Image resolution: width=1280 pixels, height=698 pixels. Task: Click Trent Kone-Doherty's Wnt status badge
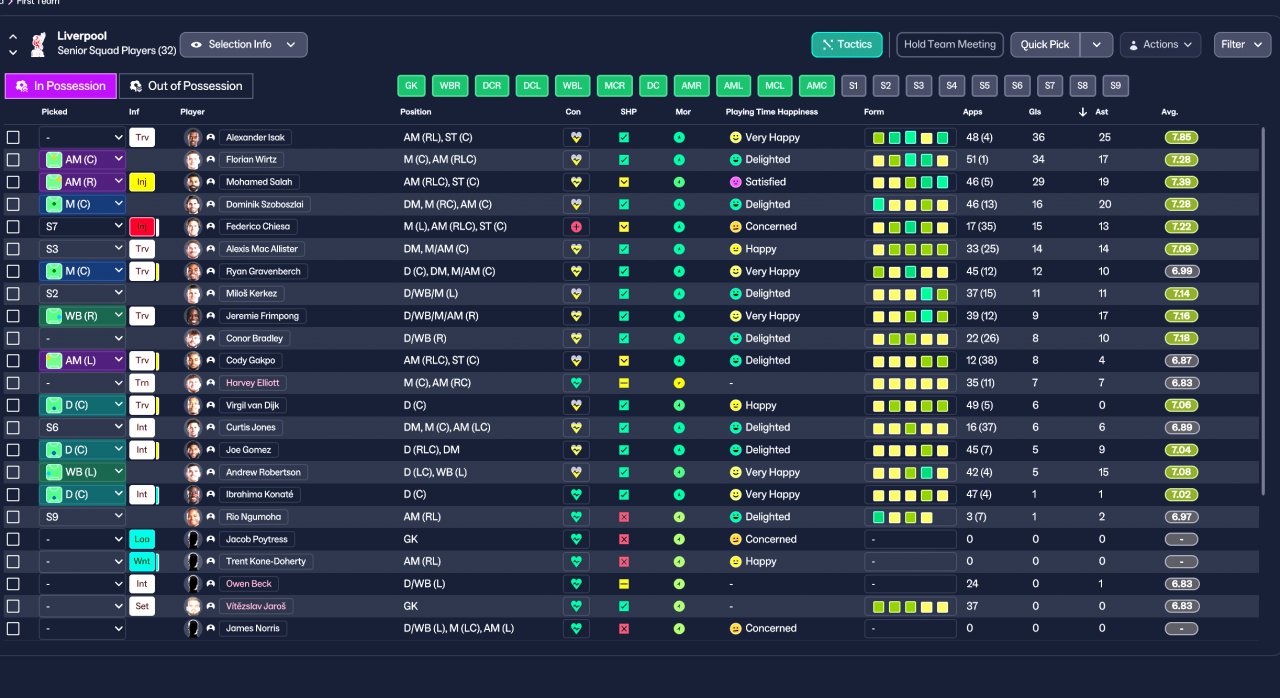pos(142,561)
